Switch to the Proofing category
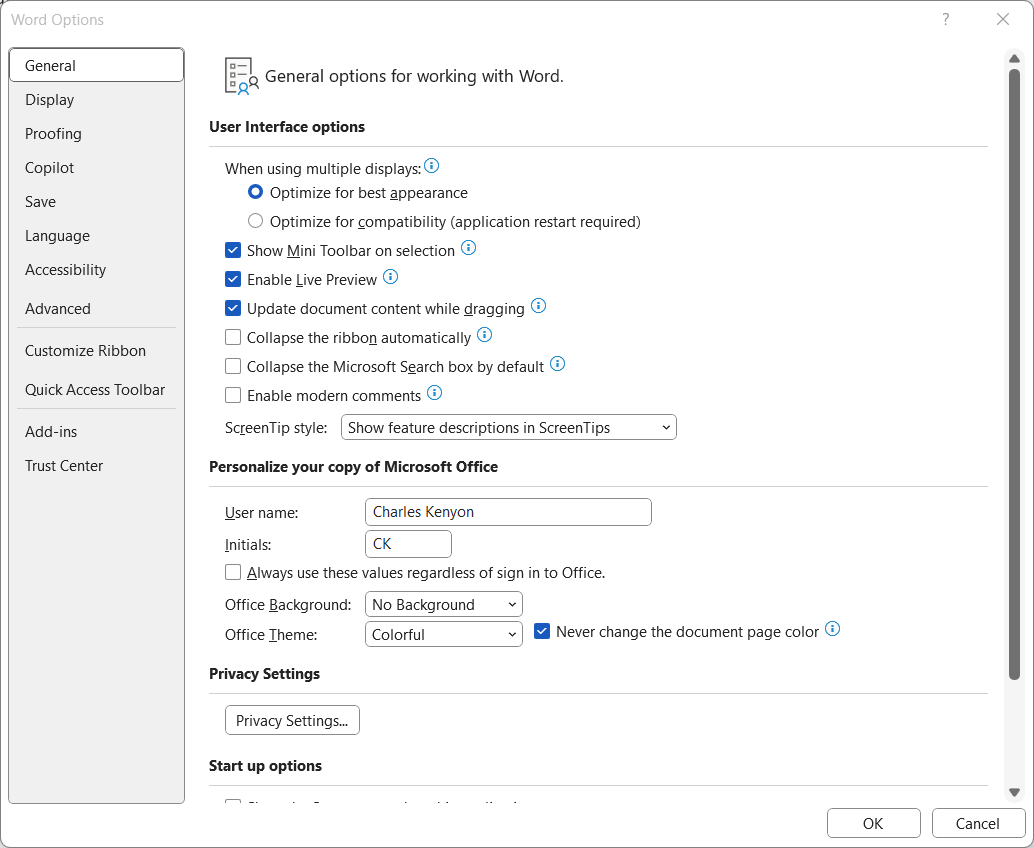Screen dimensions: 1034x848 pyautogui.click(x=54, y=134)
